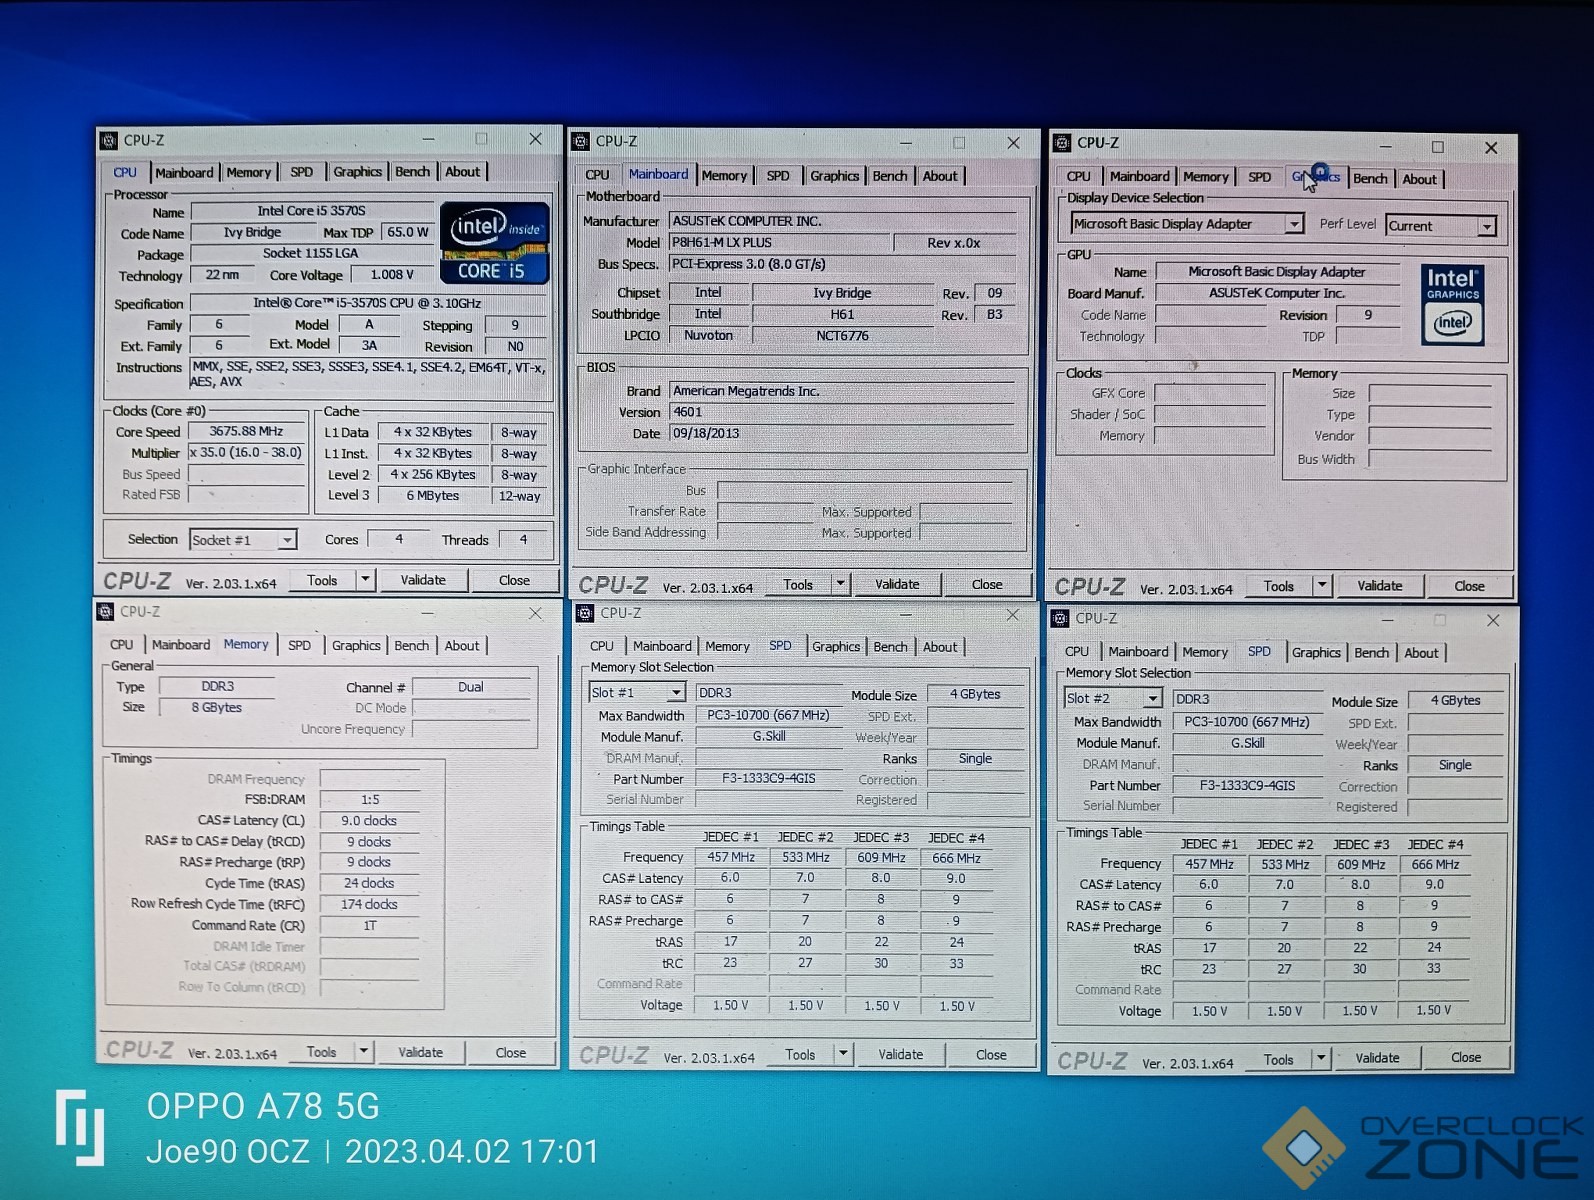Open the Perf Level Current dropdown
The image size is (1594, 1200).
pyautogui.click(x=1487, y=226)
